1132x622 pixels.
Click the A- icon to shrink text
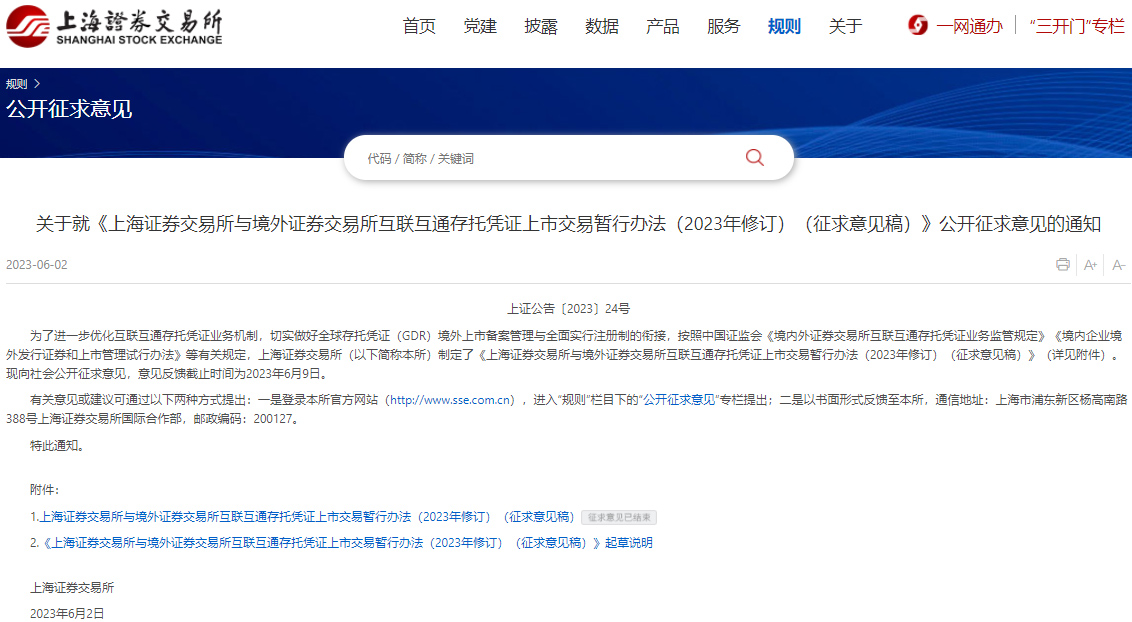[1117, 264]
